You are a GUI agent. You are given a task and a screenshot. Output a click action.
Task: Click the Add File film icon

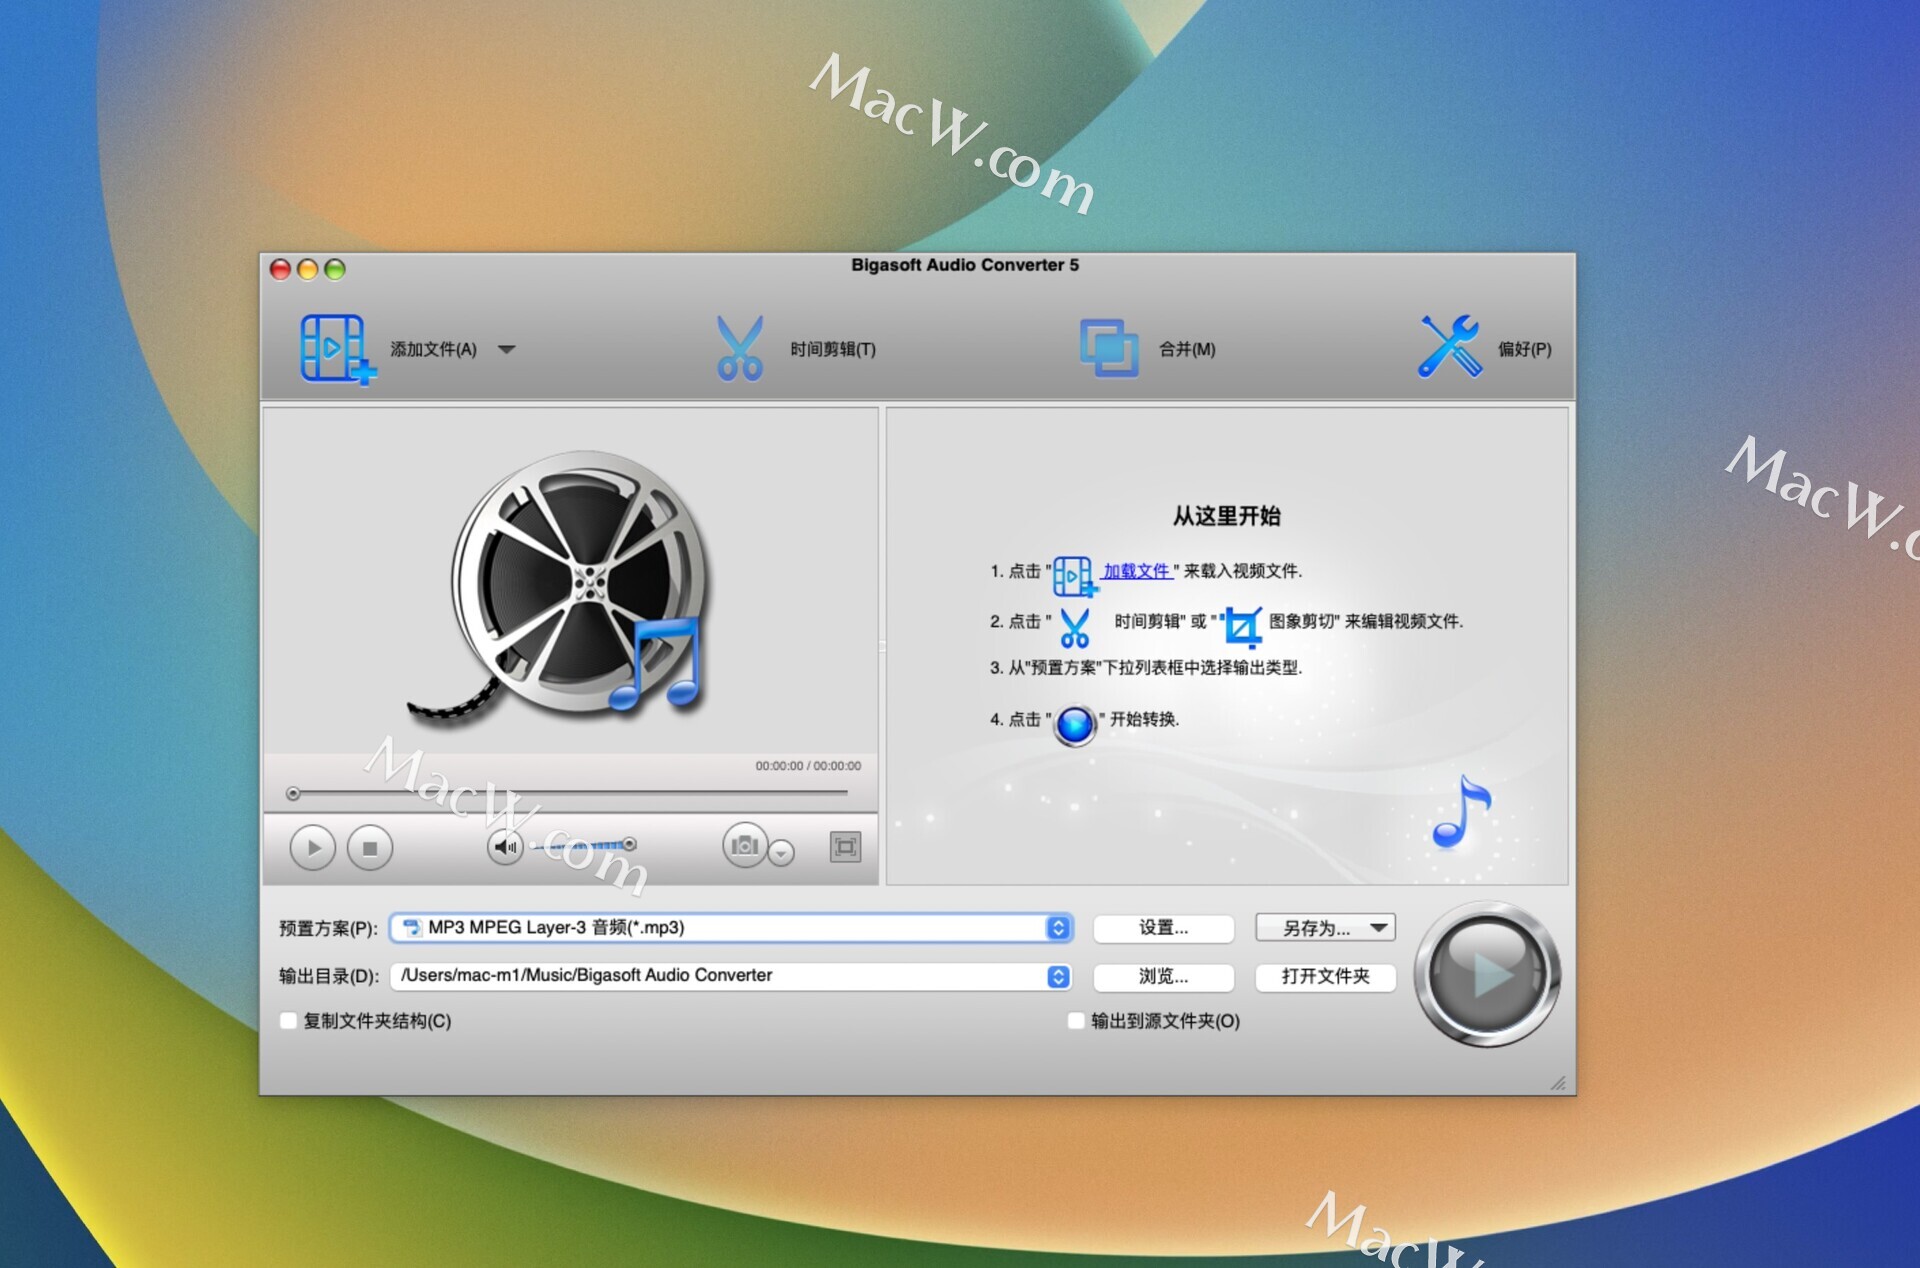tap(337, 349)
